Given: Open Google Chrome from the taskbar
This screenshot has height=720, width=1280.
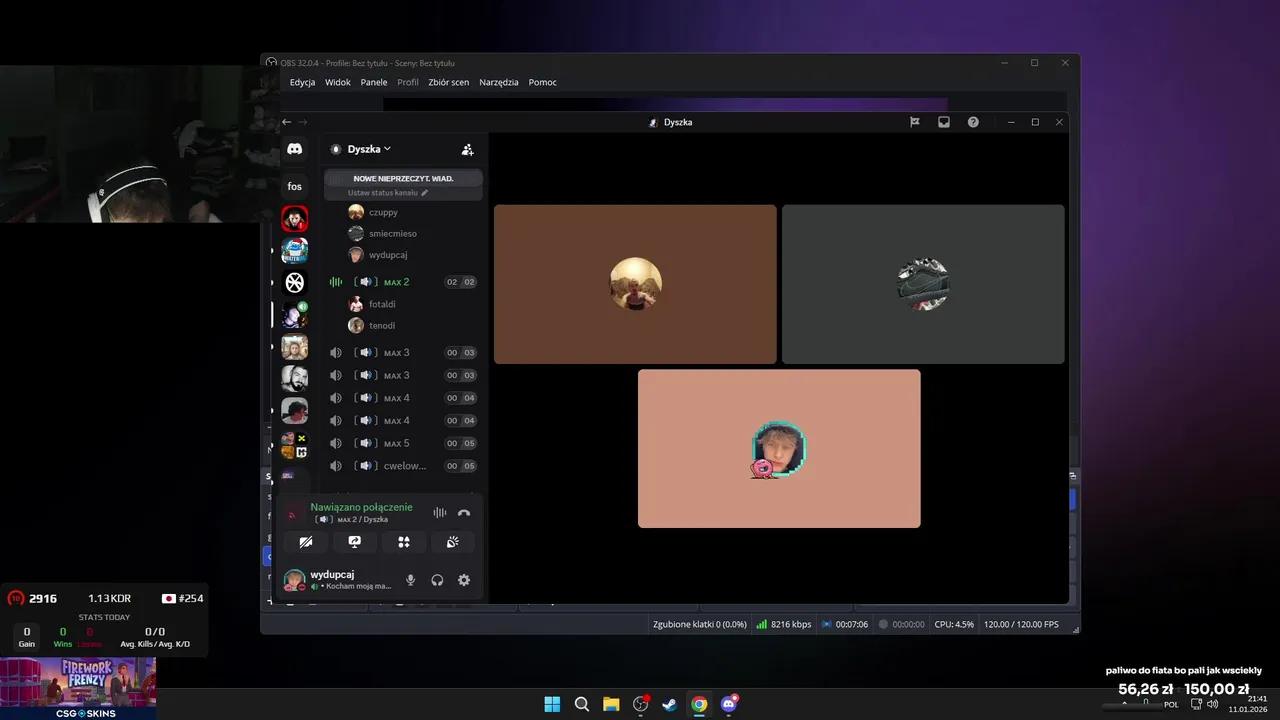Looking at the screenshot, I should [x=699, y=704].
